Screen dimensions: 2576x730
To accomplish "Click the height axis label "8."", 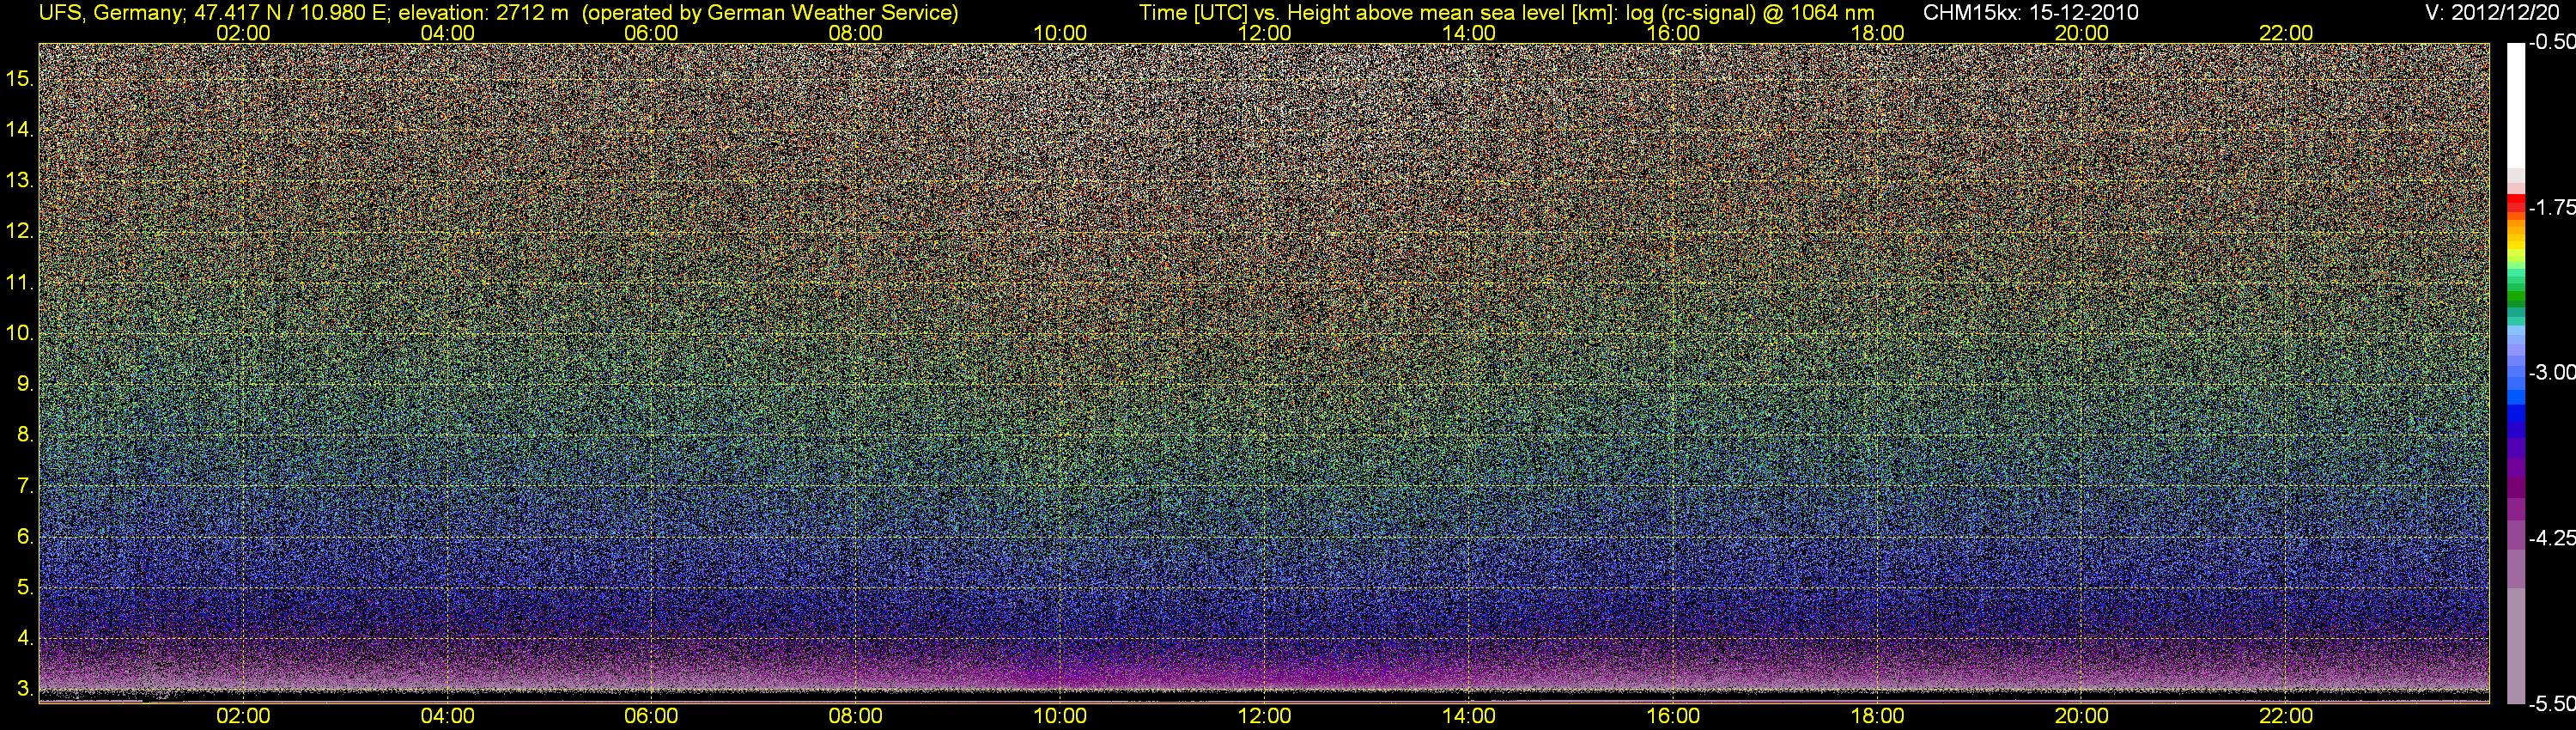I will point(26,435).
